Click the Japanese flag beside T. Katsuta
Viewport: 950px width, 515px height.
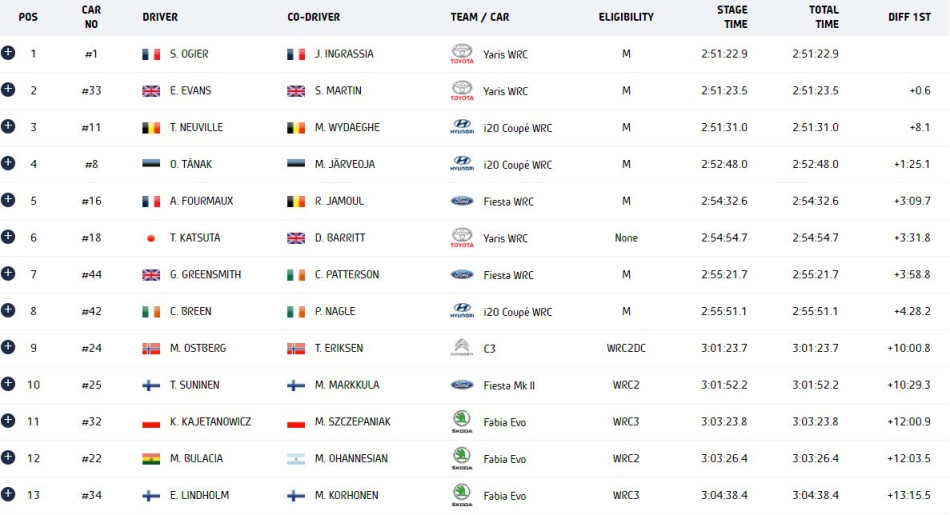152,238
